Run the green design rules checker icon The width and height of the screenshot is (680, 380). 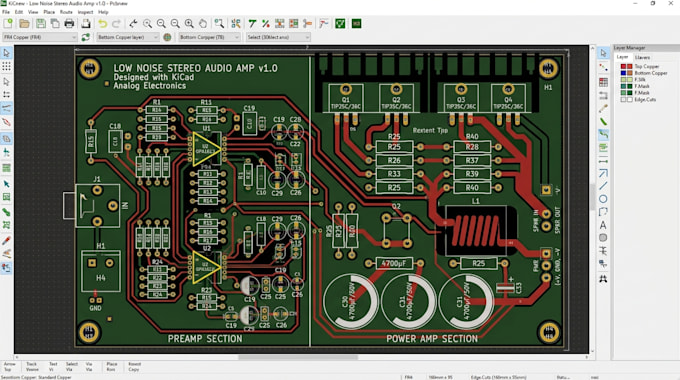click(340, 23)
